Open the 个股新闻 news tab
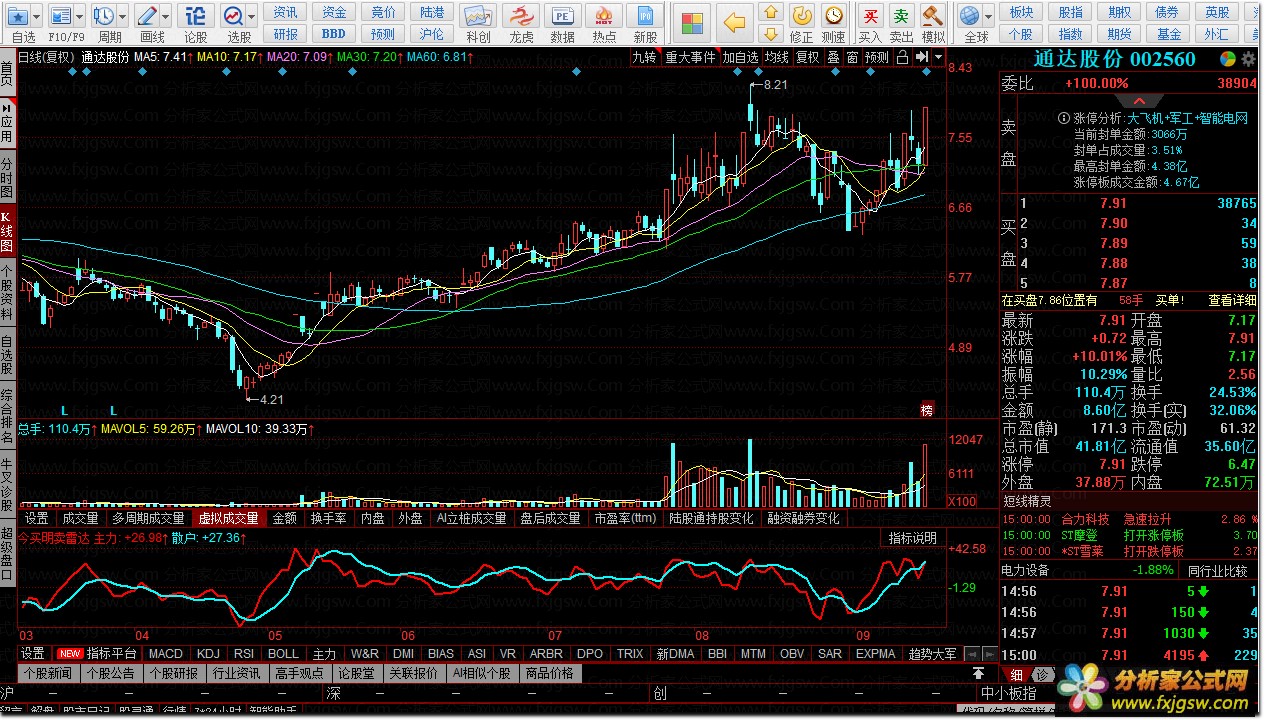Viewport: 1265px width, 720px height. pyautogui.click(x=48, y=674)
